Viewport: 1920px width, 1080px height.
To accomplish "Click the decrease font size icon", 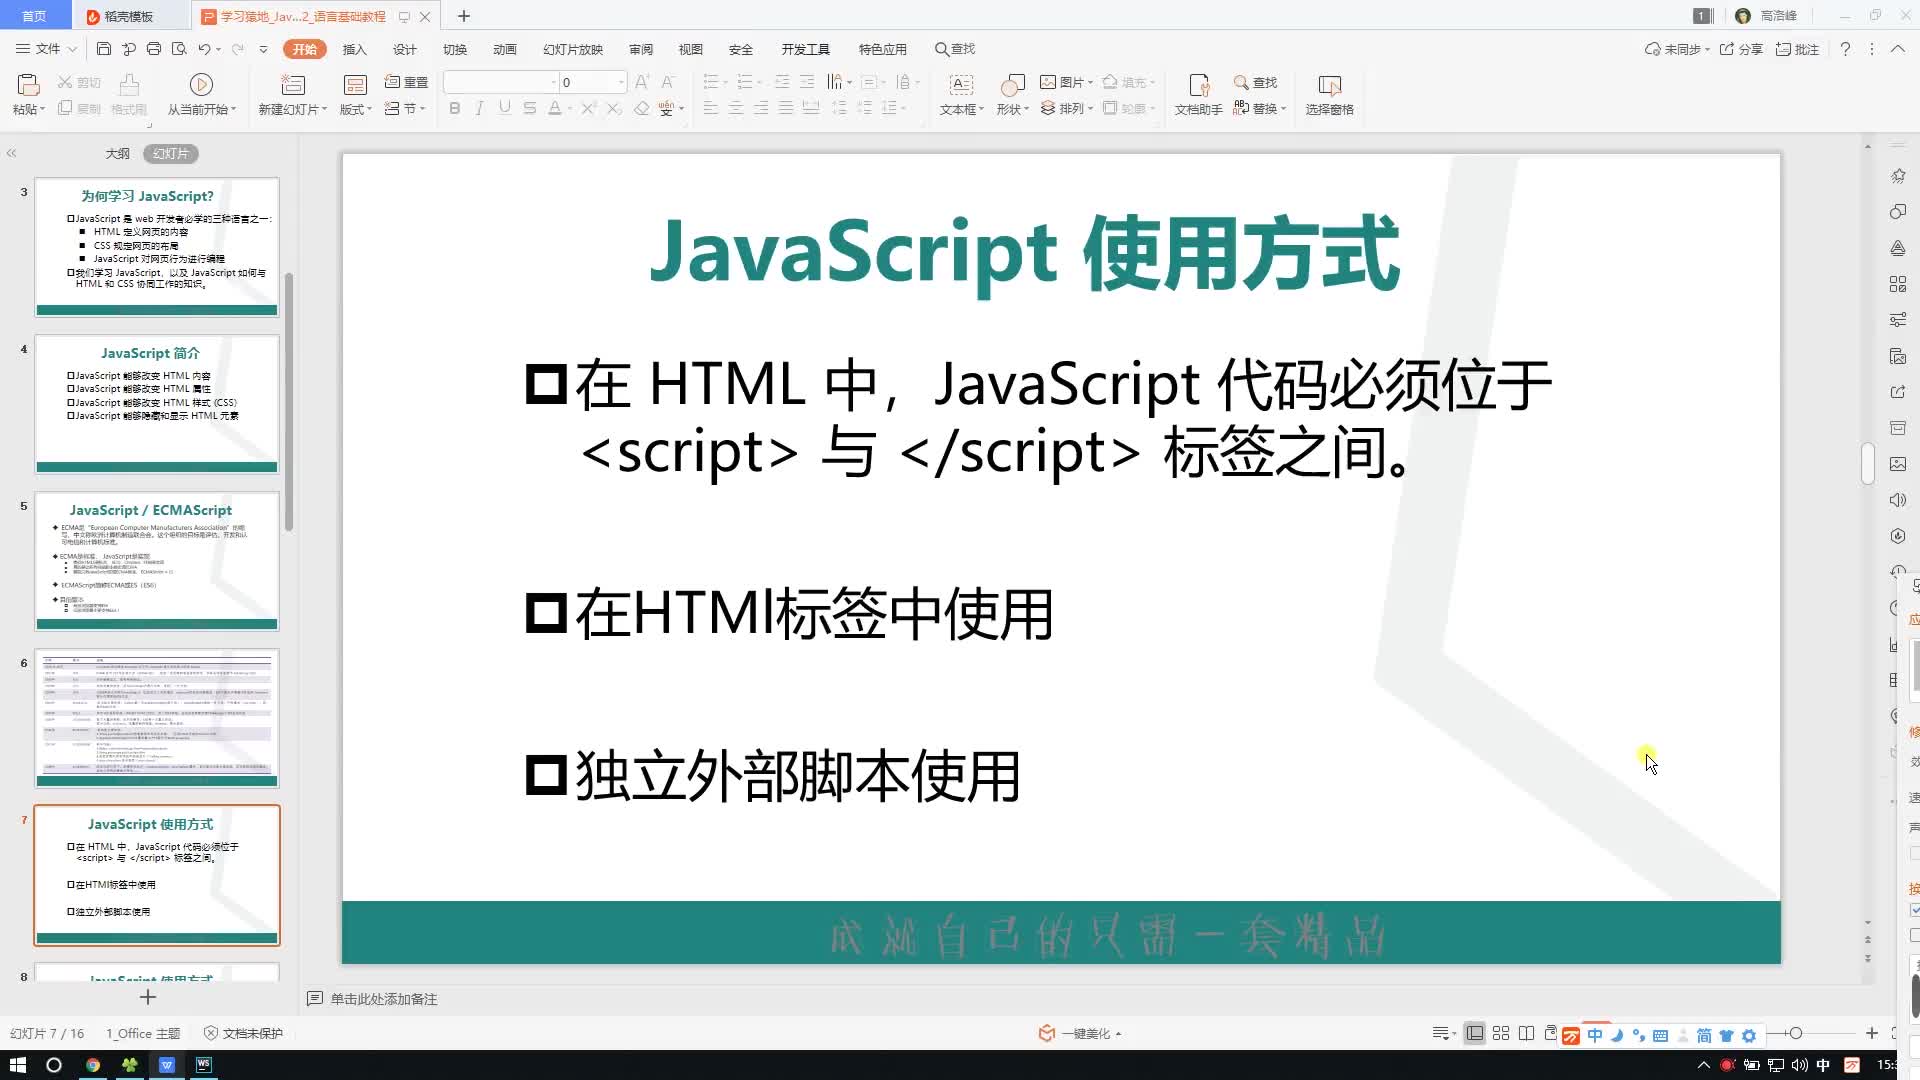I will click(668, 82).
